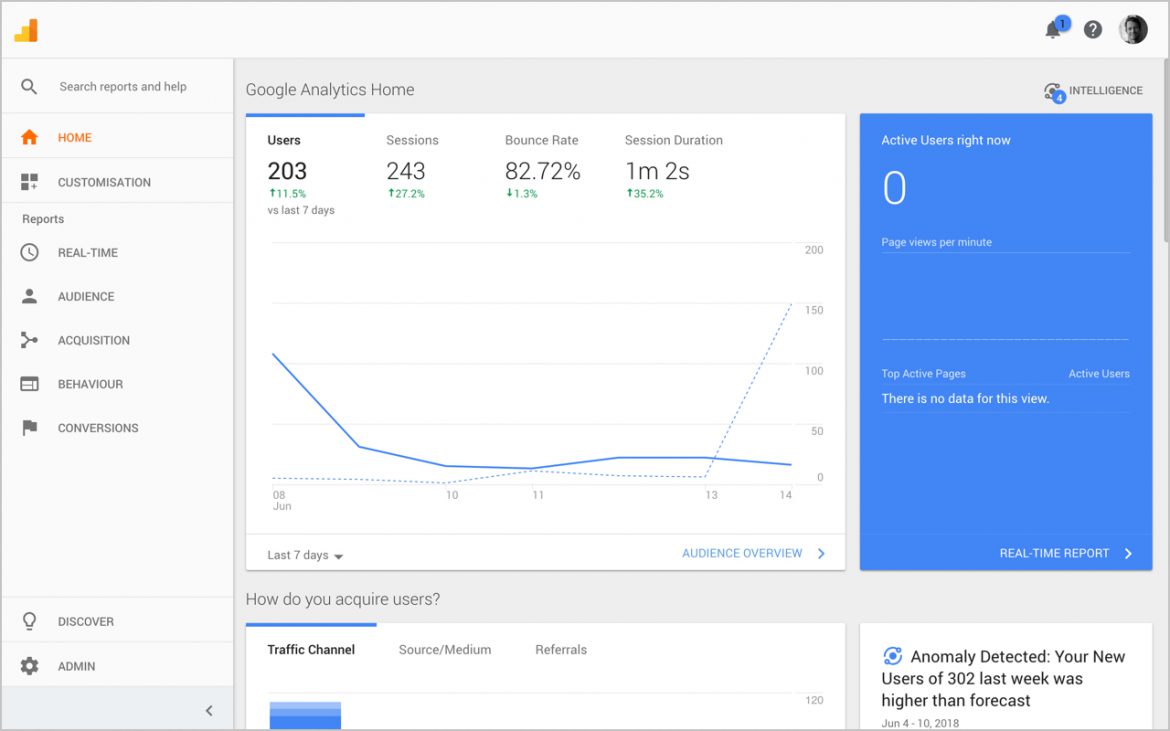Focus the Search reports and help field
Image resolution: width=1170 pixels, height=731 pixels.
(x=123, y=87)
